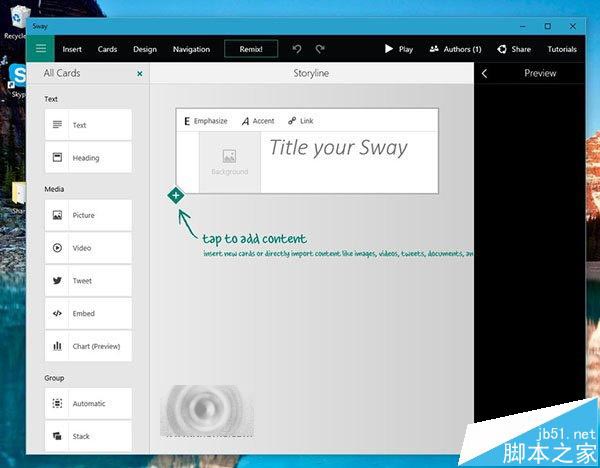Open the Cards menu
This screenshot has width=600, height=468.
coord(107,49)
